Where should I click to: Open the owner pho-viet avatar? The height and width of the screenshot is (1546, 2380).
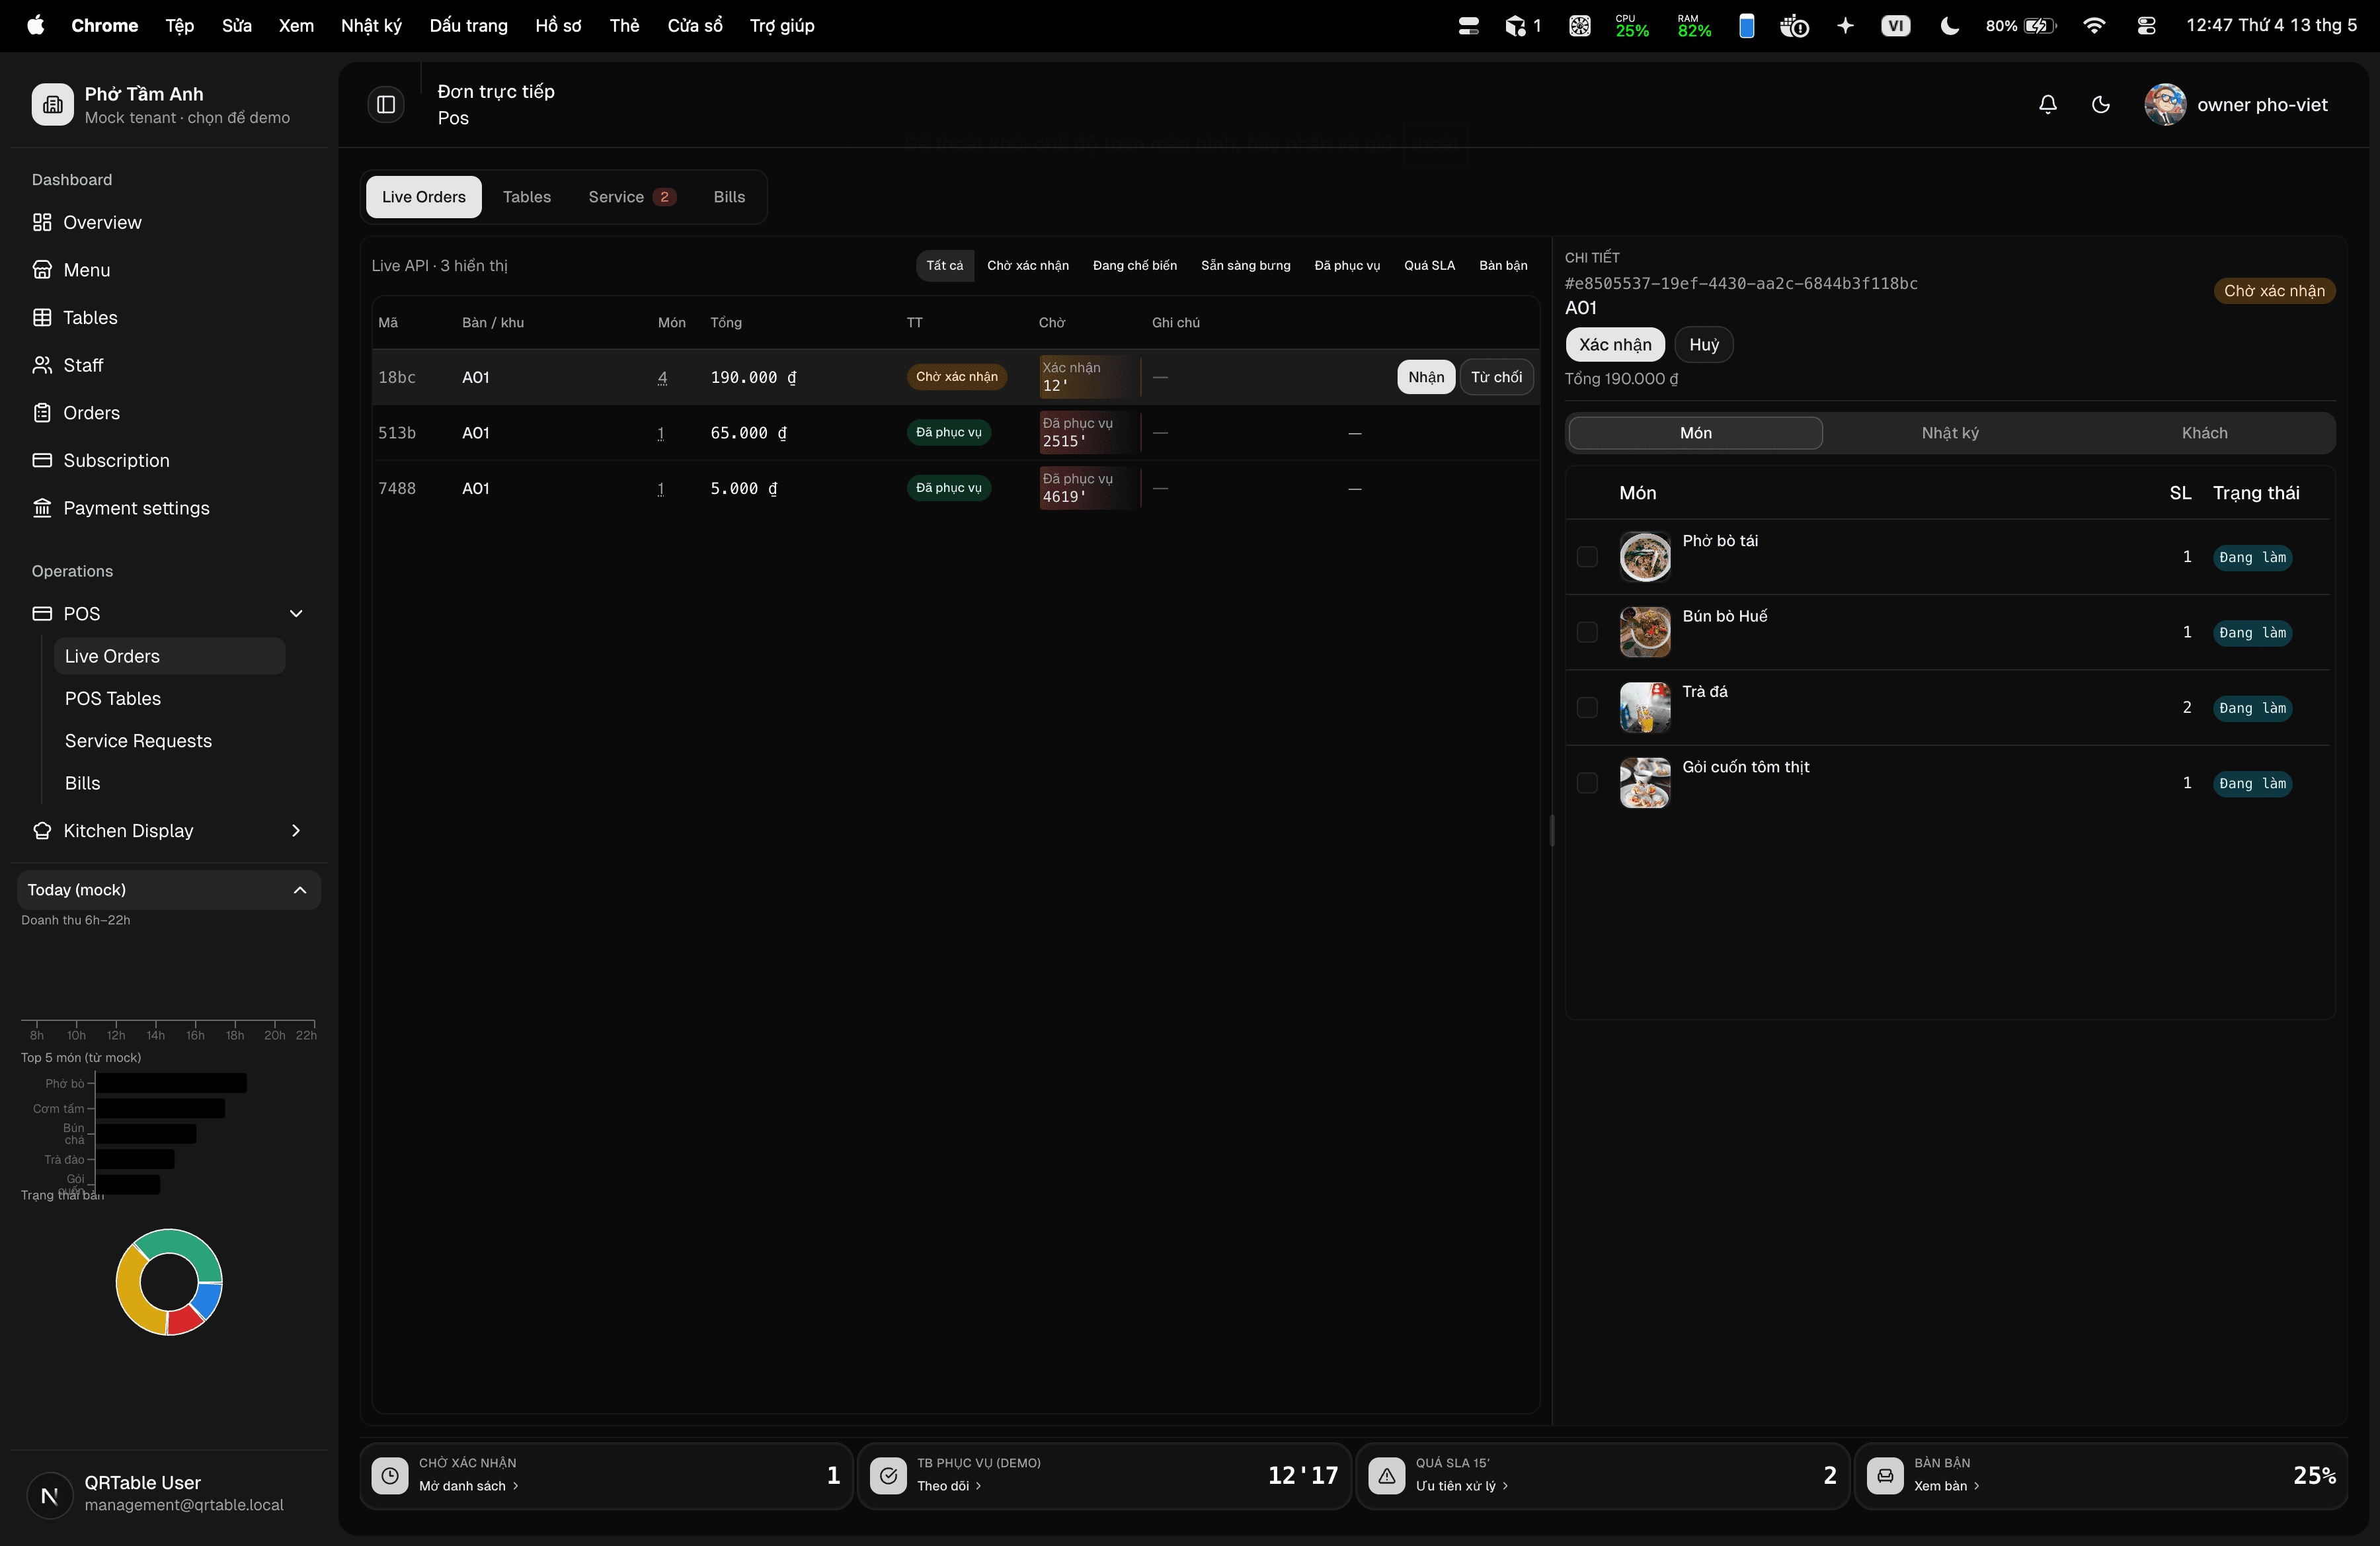pos(2165,105)
